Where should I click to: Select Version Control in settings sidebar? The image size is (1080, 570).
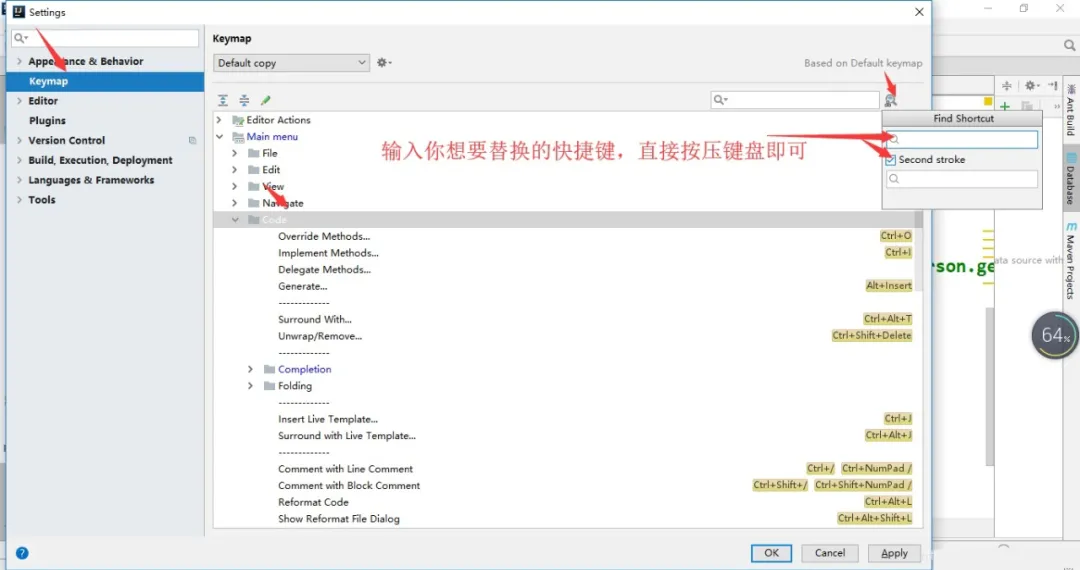tap(66, 141)
